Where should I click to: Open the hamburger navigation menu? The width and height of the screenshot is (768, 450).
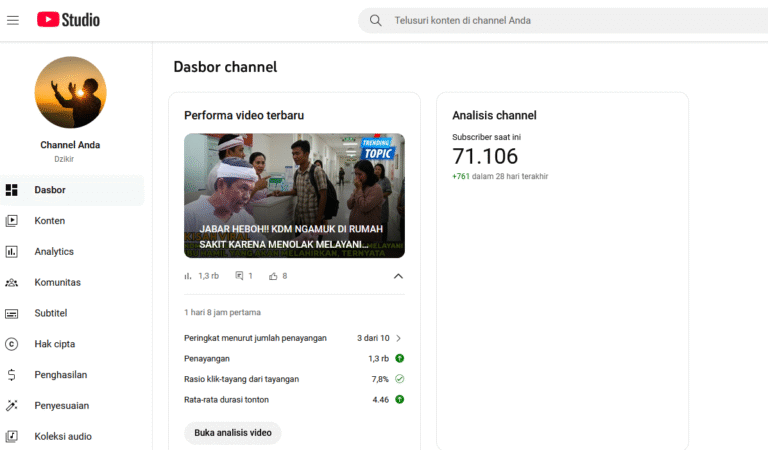coord(13,20)
